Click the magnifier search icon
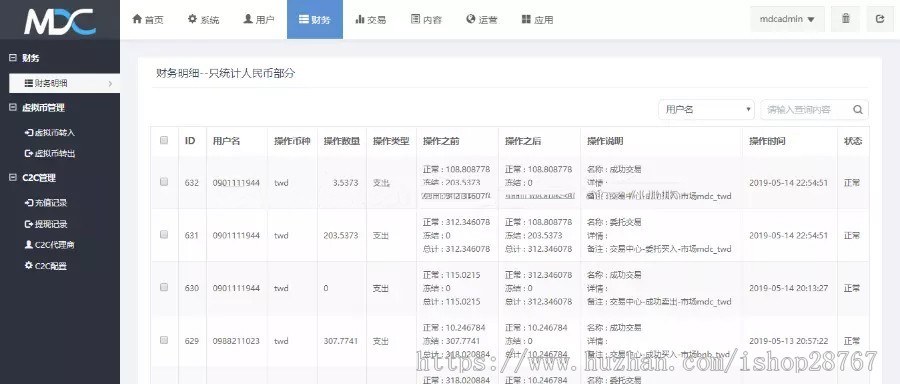Screen dimensions: 900x384 [858, 110]
